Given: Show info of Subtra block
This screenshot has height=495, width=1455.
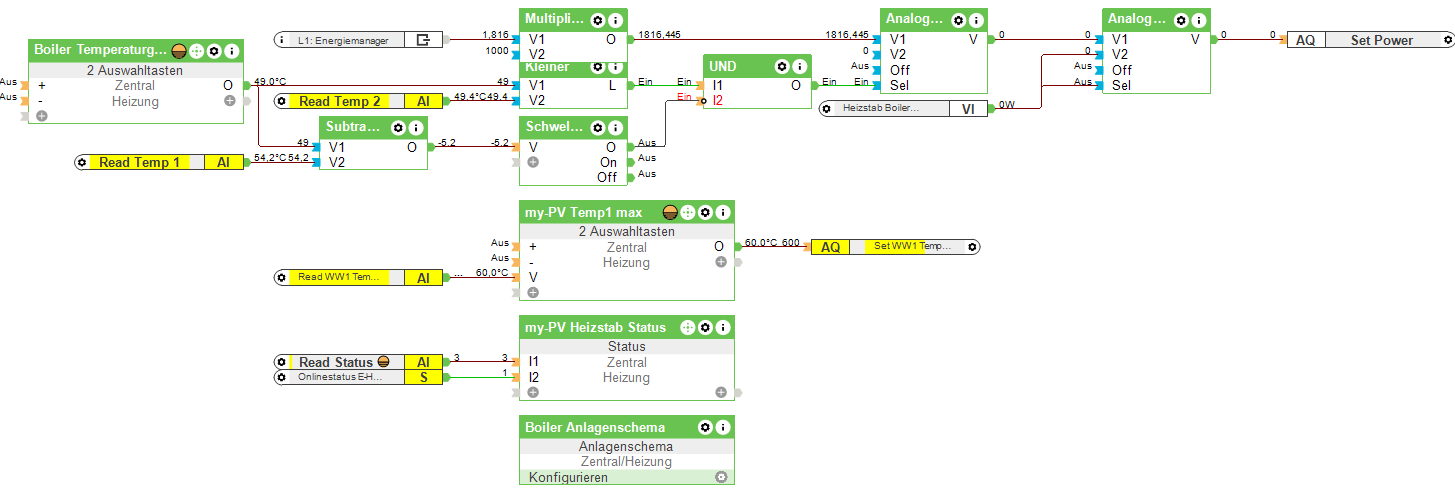Looking at the screenshot, I should point(415,128).
